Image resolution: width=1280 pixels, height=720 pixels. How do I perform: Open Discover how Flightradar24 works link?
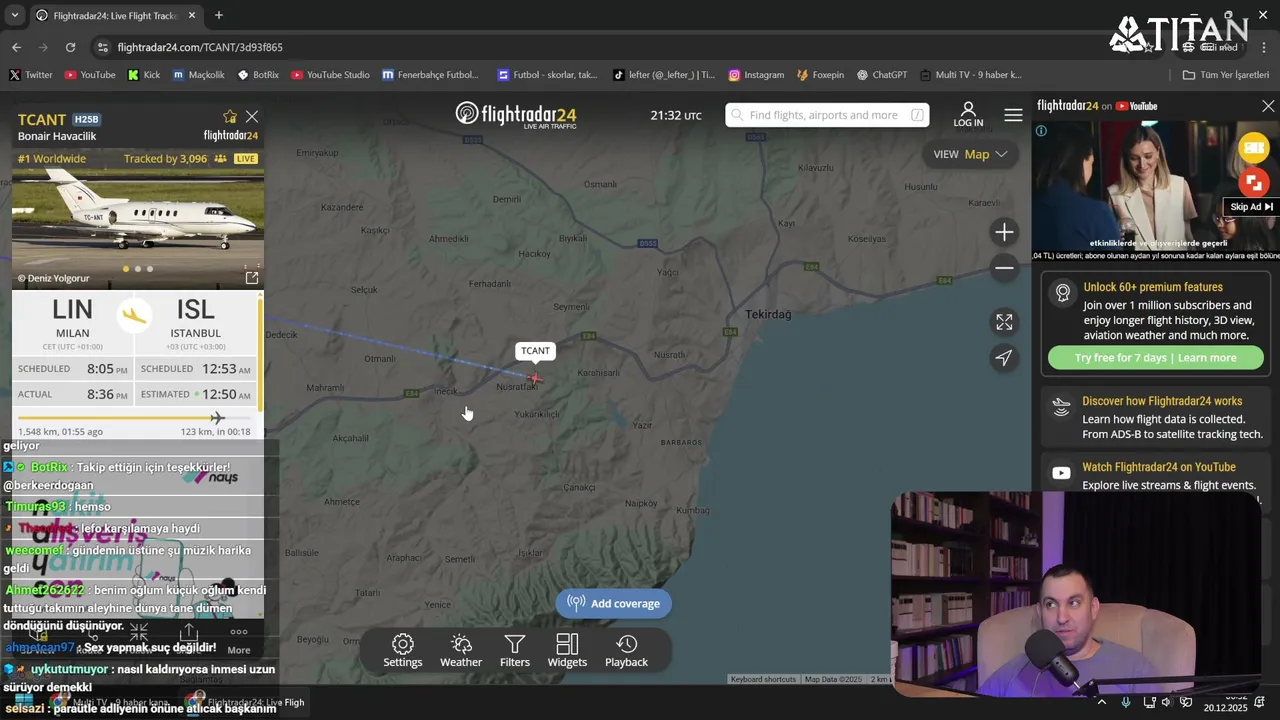click(1161, 401)
